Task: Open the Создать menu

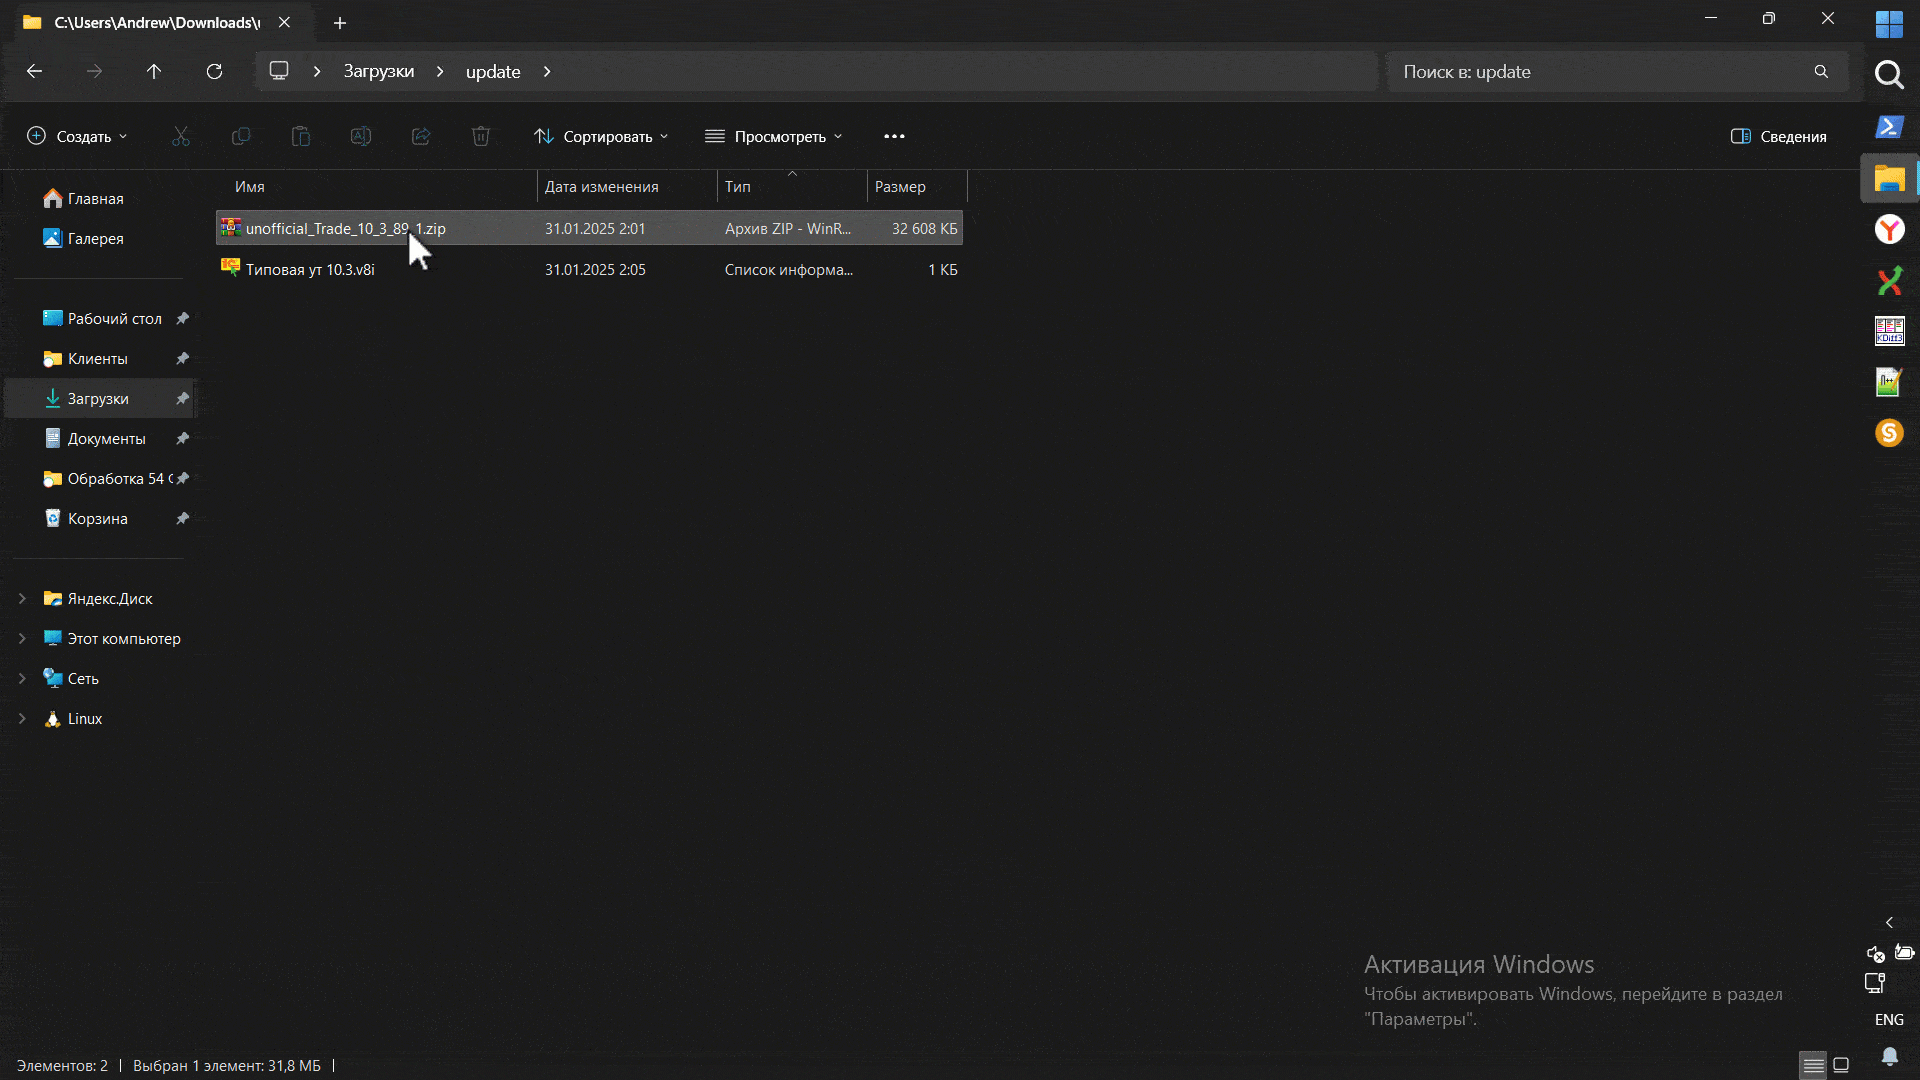Action: pyautogui.click(x=77, y=137)
